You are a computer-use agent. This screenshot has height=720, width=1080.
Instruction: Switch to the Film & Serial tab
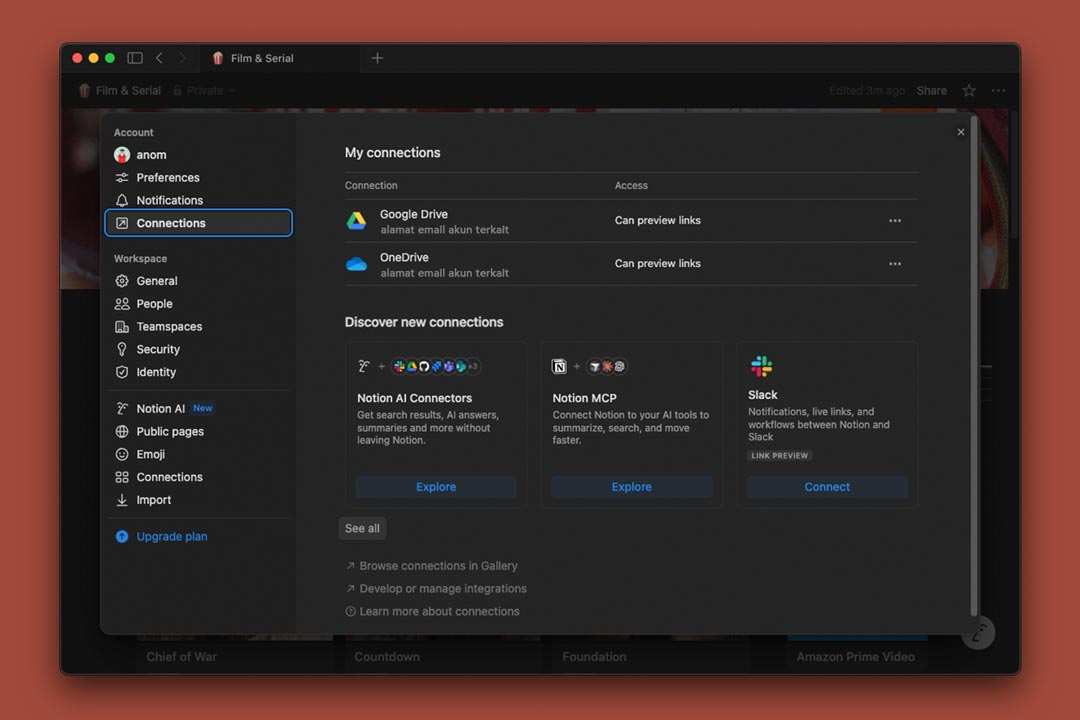coord(281,58)
